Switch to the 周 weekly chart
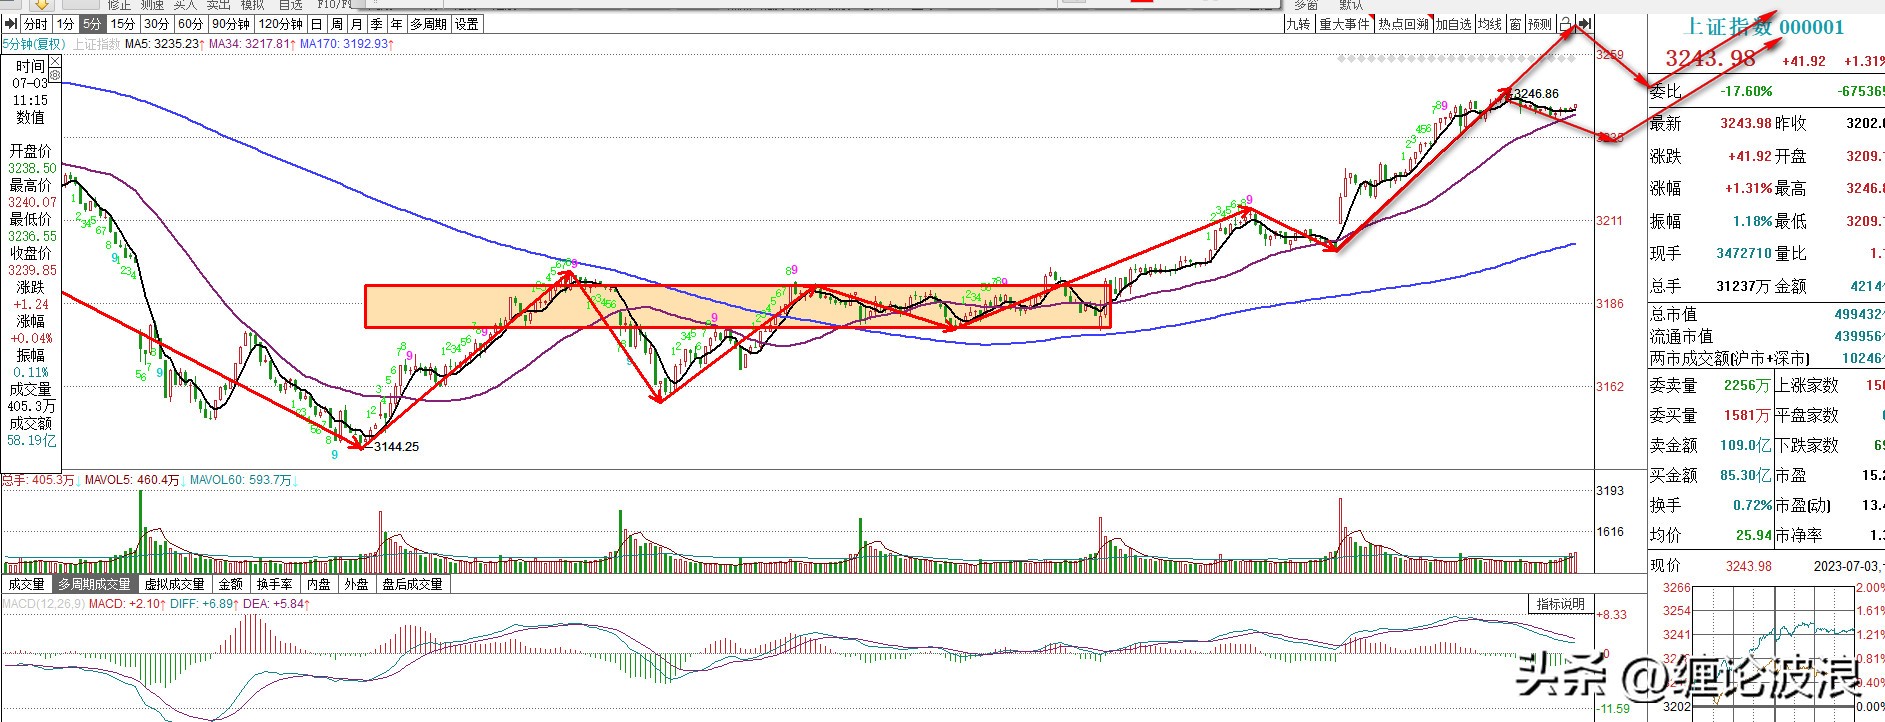Screen dimensions: 1885x722 pos(337,24)
